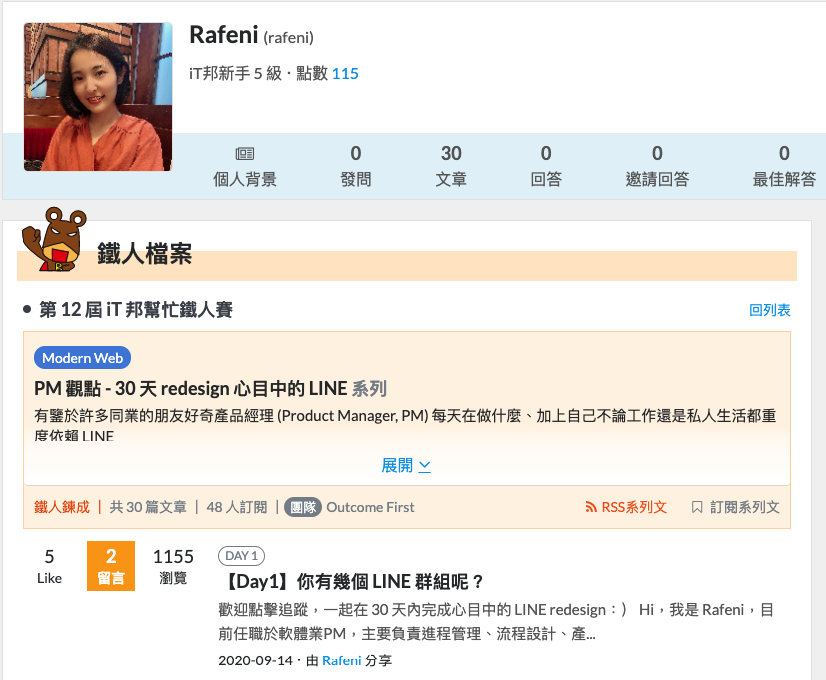The width and height of the screenshot is (826, 680).
Task: Click the 個人背景 newspaper icon
Action: [244, 154]
